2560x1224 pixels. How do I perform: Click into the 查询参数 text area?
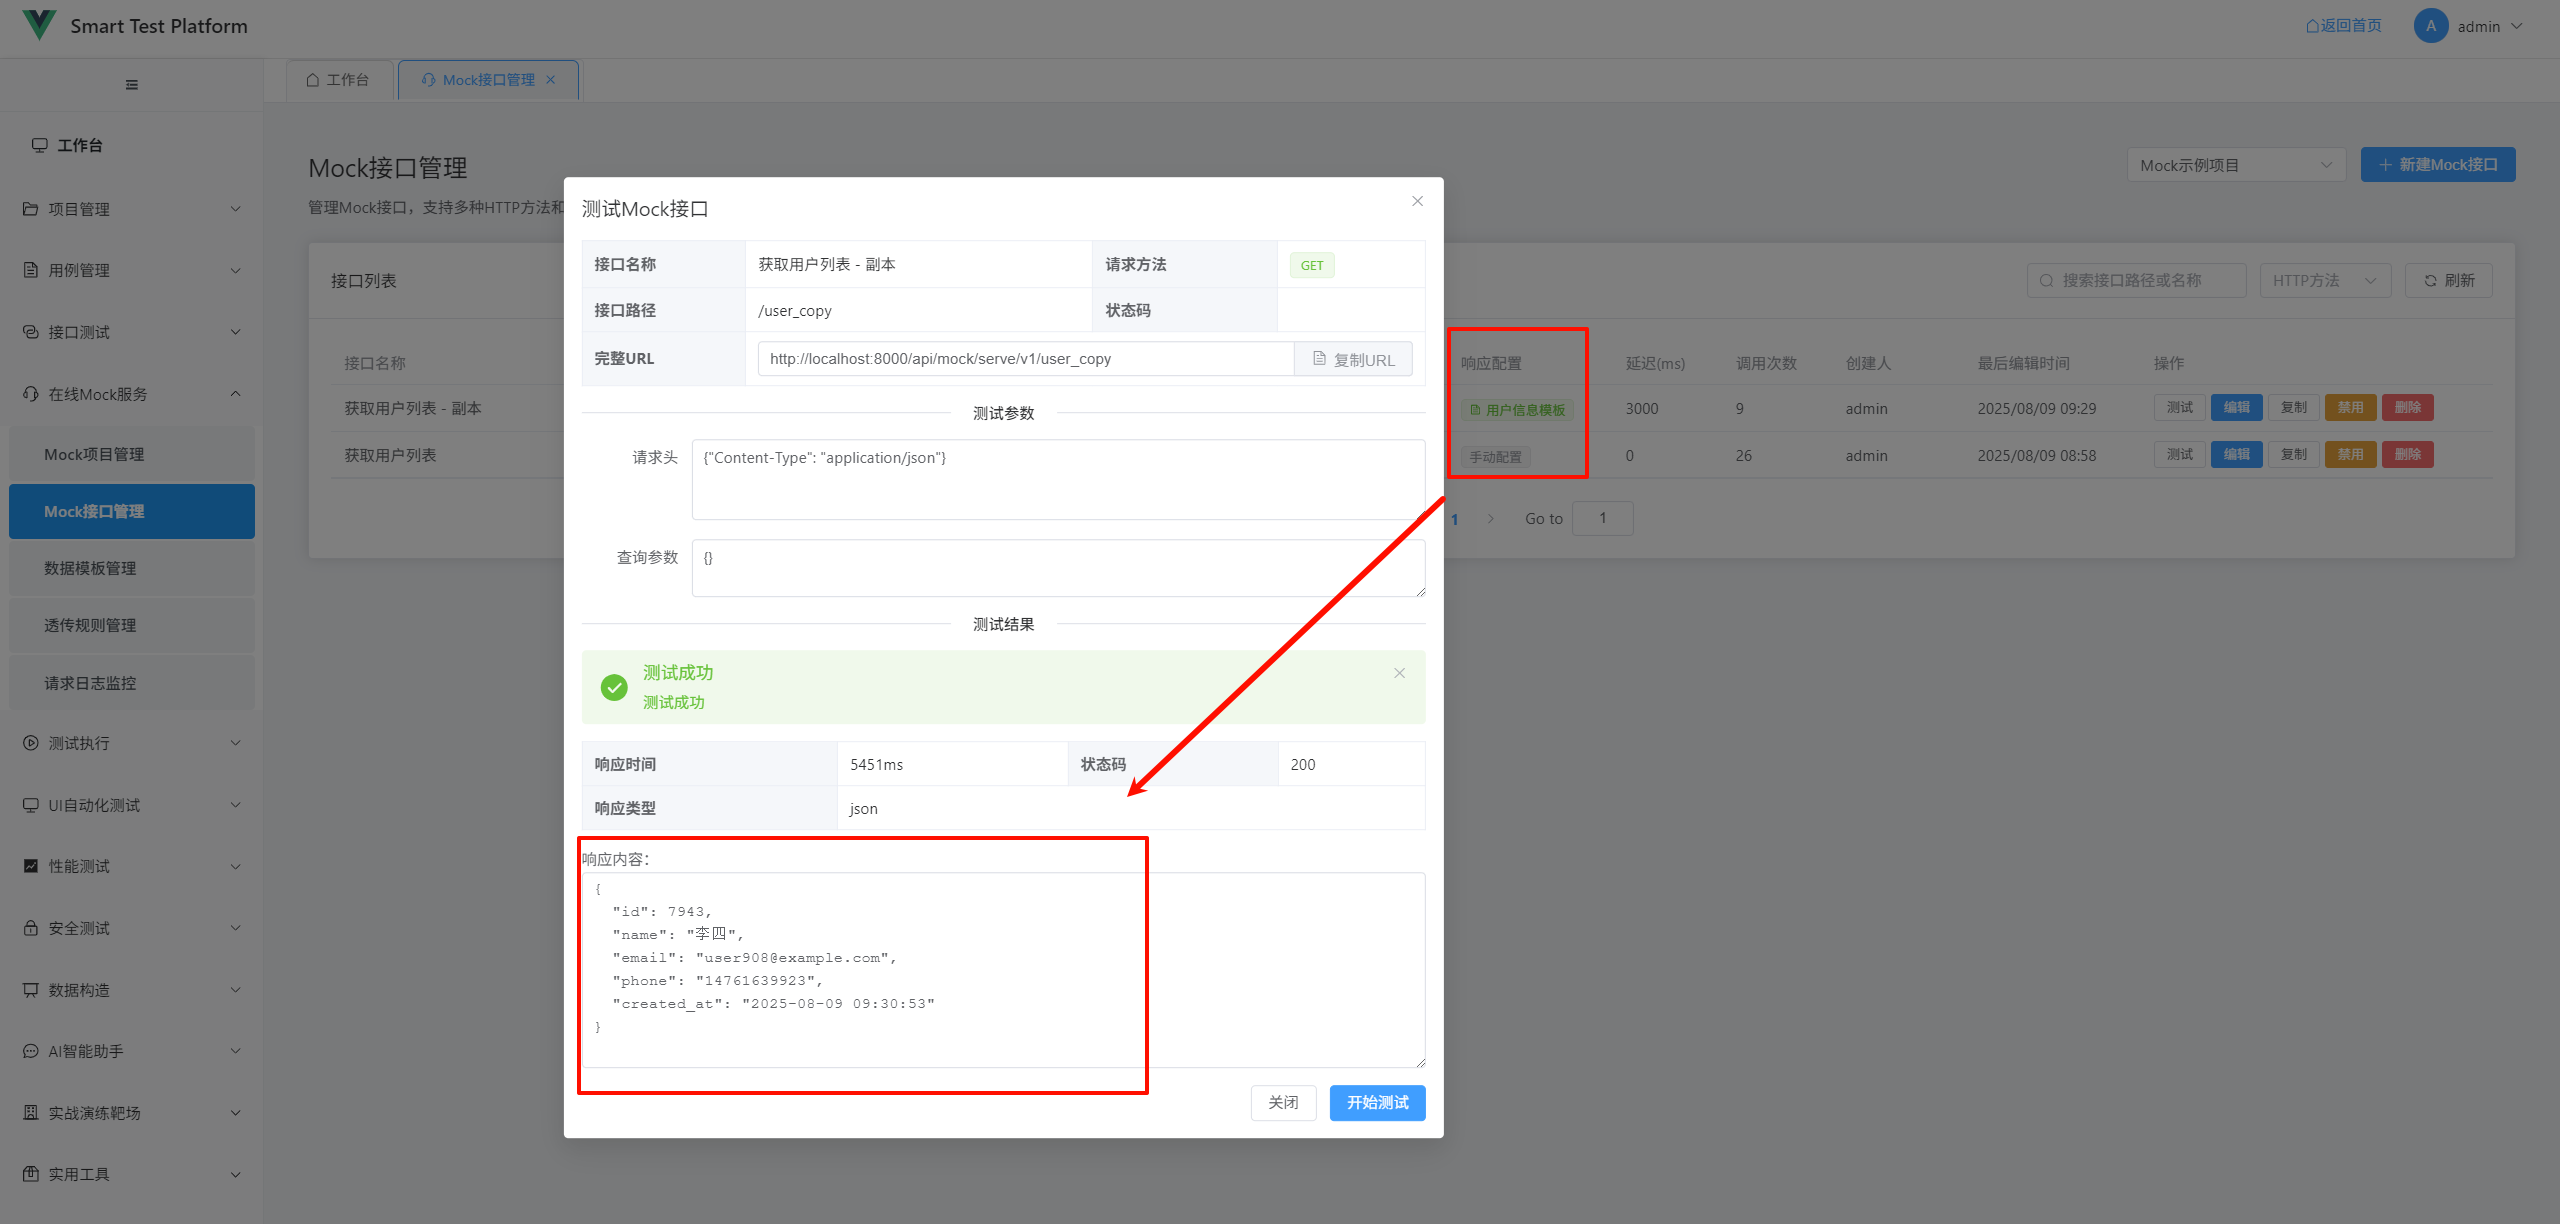[1057, 568]
